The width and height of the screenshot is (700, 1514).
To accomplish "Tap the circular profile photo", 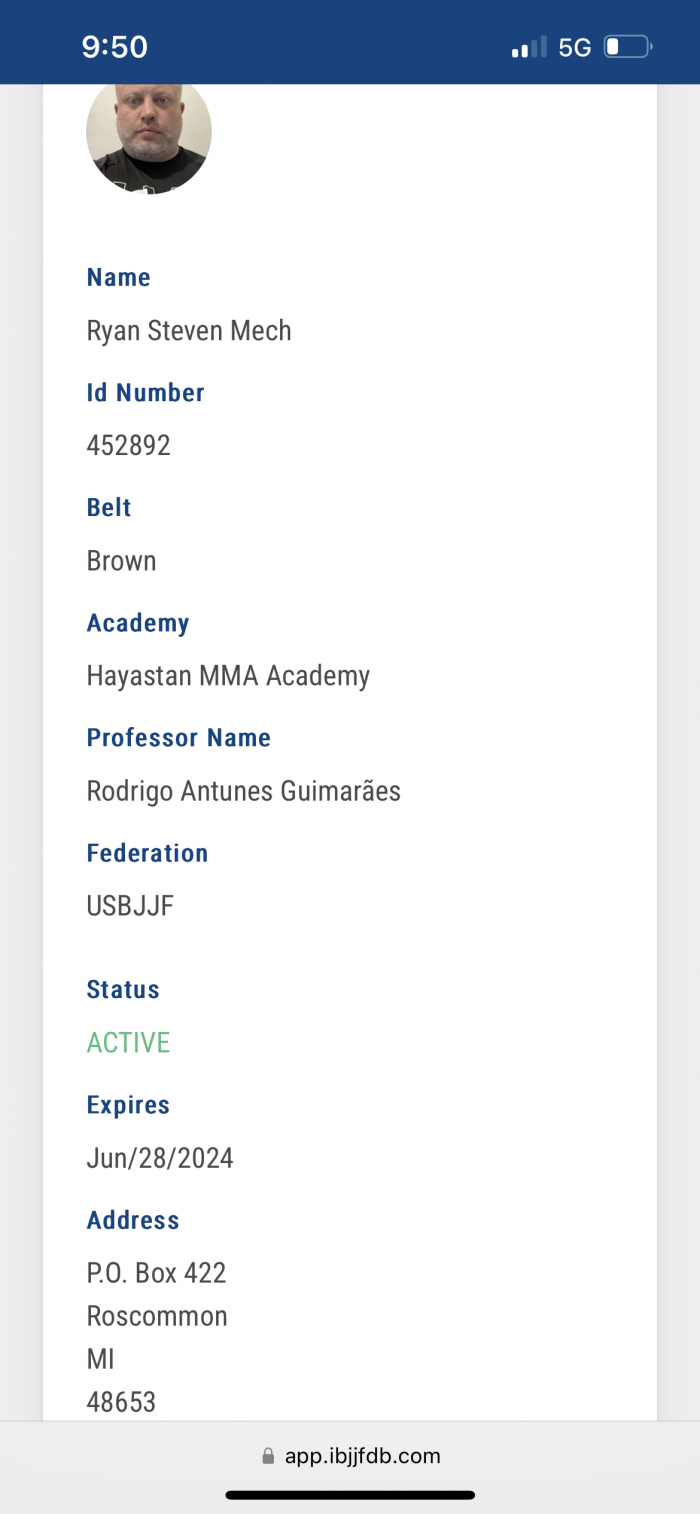I will tap(149, 135).
